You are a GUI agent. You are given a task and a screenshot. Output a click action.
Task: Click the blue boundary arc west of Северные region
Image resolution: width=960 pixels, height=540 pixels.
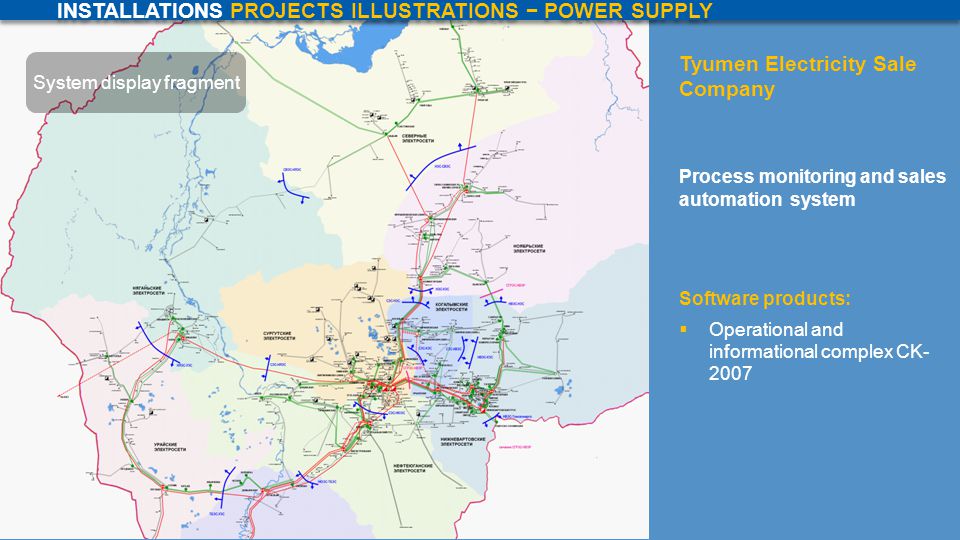pos(294,188)
